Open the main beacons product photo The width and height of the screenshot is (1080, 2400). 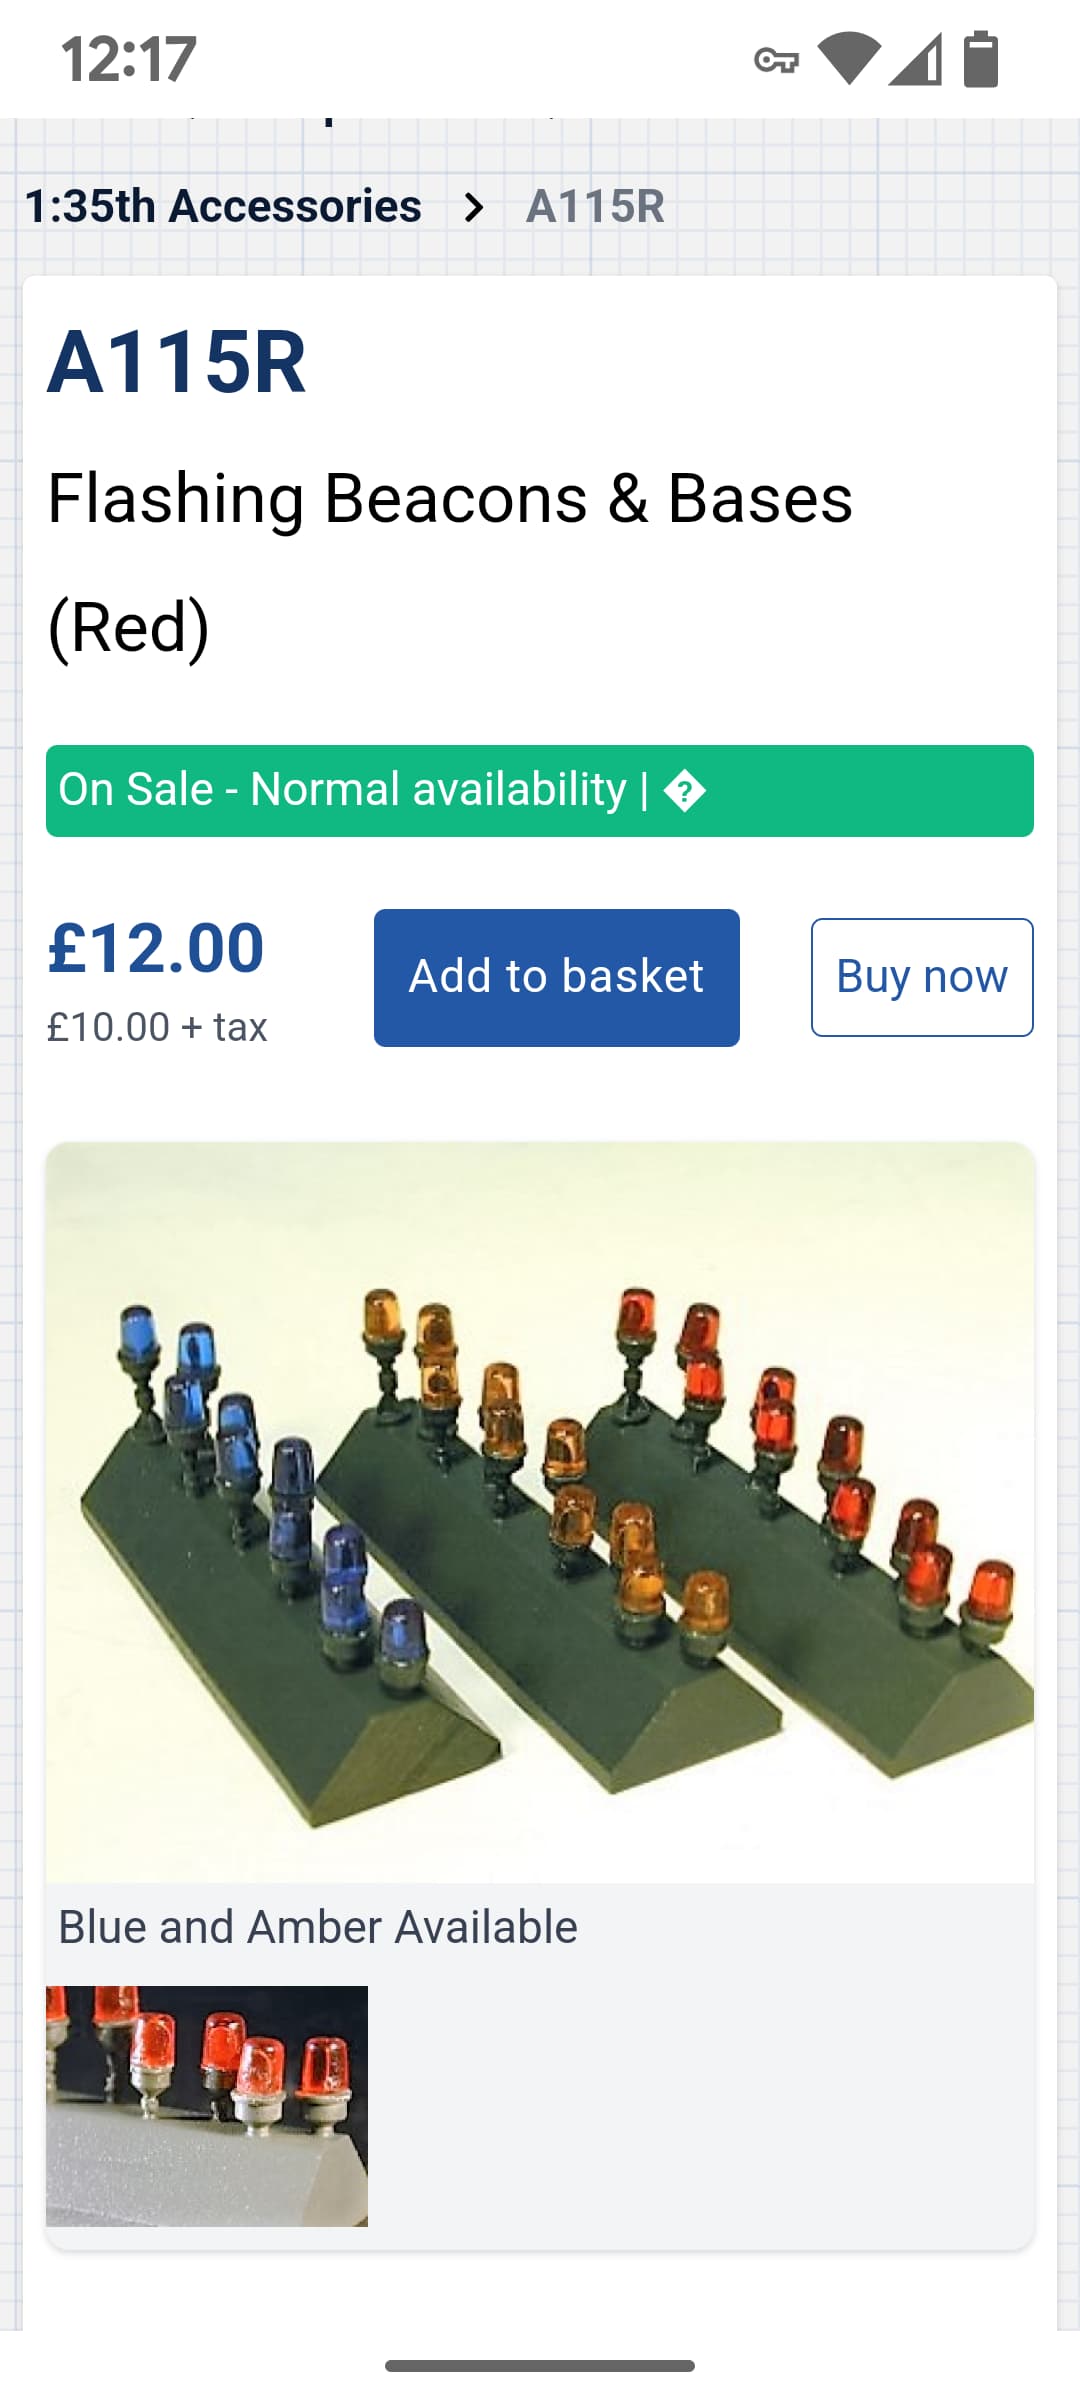point(540,1512)
